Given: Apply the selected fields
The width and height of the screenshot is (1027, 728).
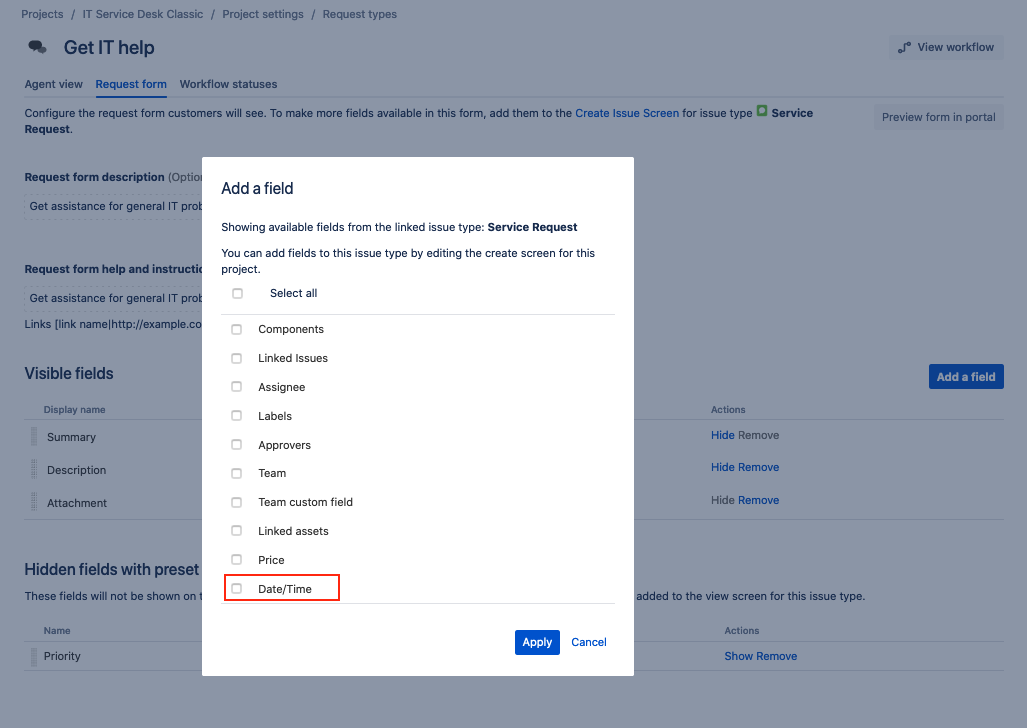Looking at the screenshot, I should click(x=537, y=642).
